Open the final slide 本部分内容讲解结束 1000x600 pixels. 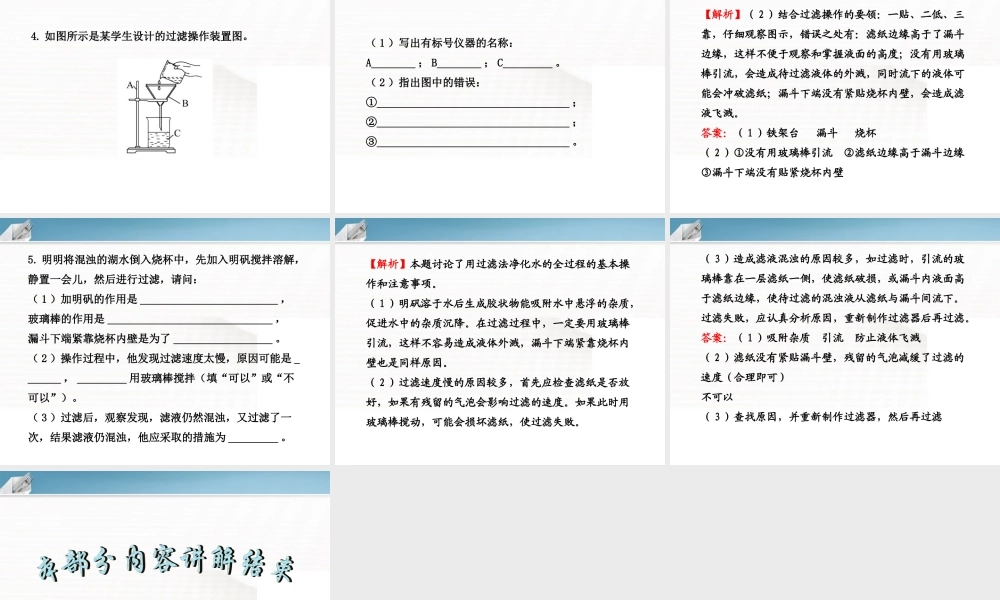point(165,535)
